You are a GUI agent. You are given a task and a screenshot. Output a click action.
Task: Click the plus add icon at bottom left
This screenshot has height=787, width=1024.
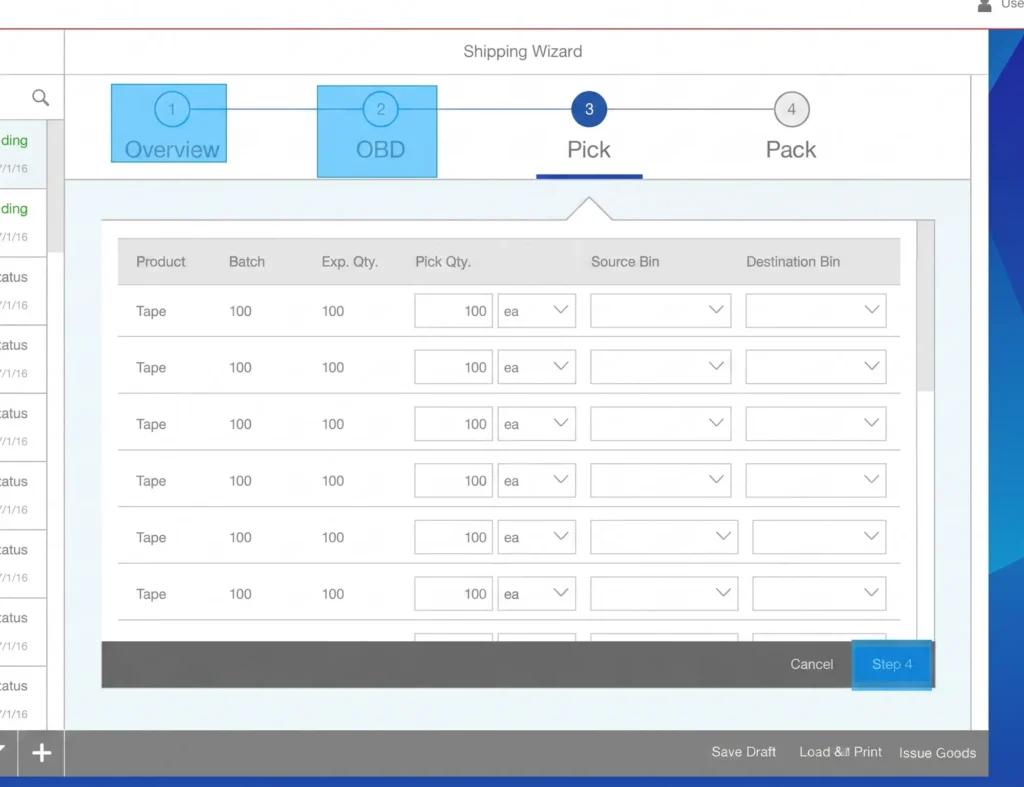pyautogui.click(x=42, y=752)
